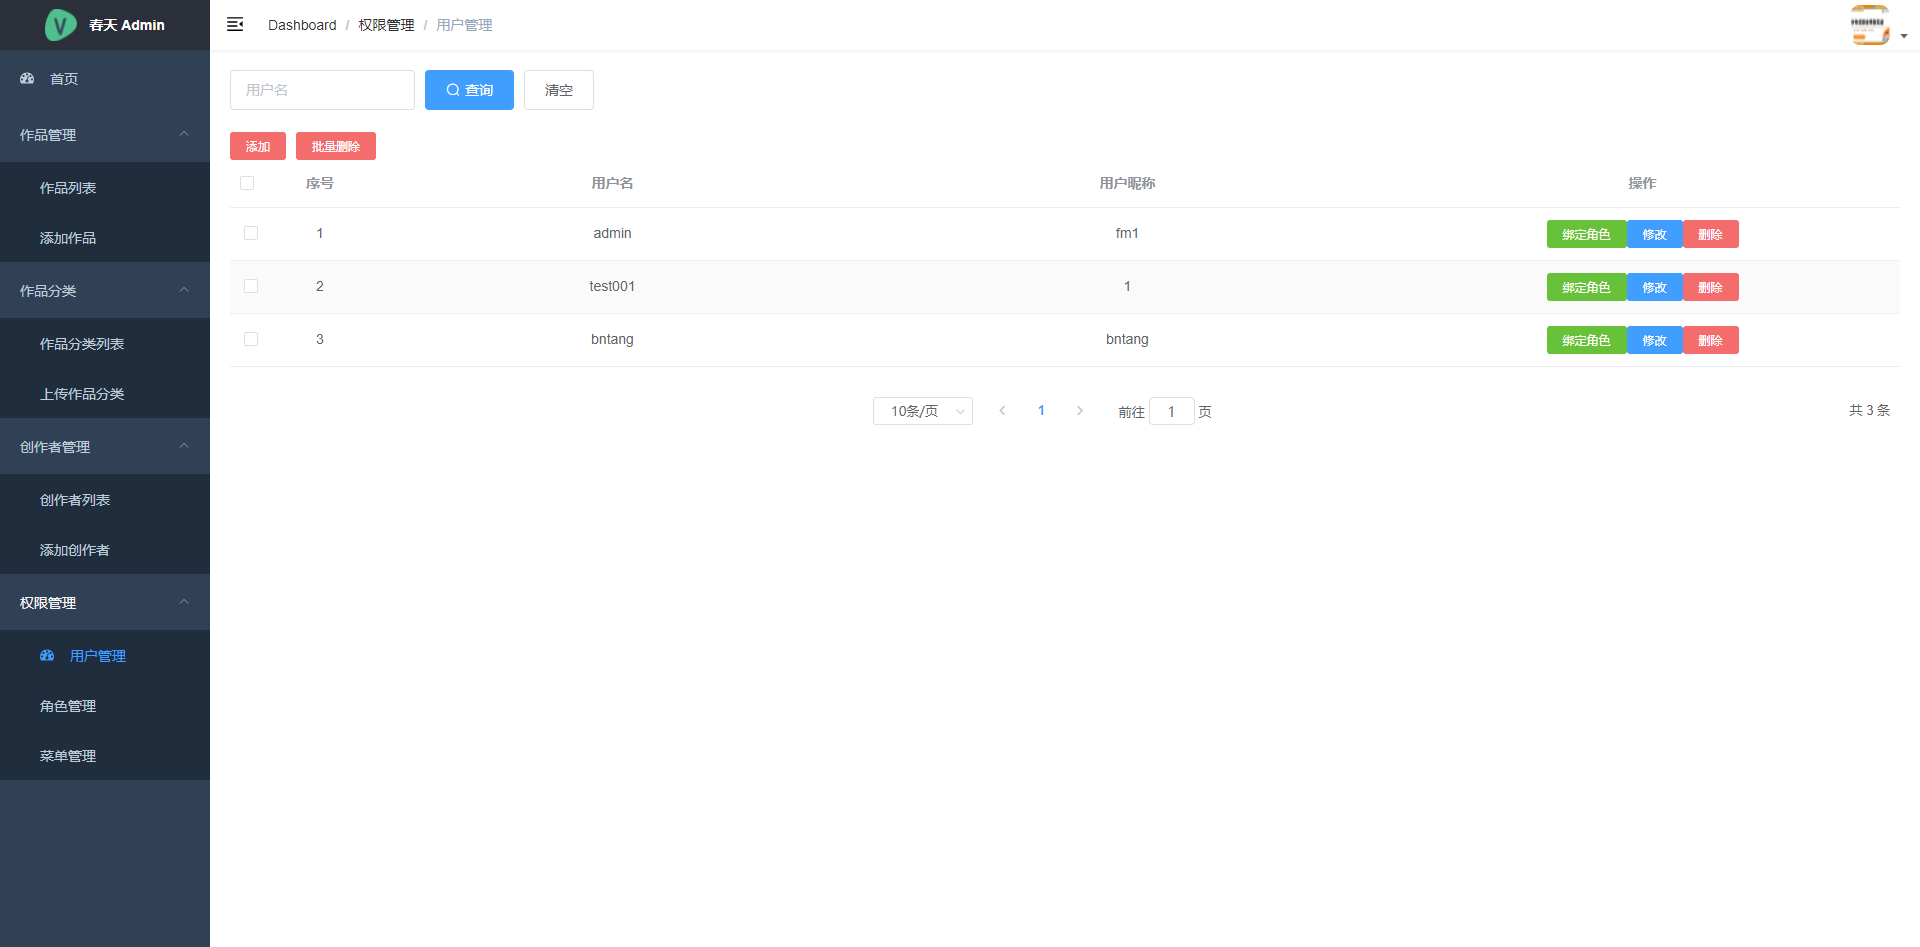The width and height of the screenshot is (1920, 947).
Task: Open 作品分类列表 menu item
Action: [x=105, y=343]
